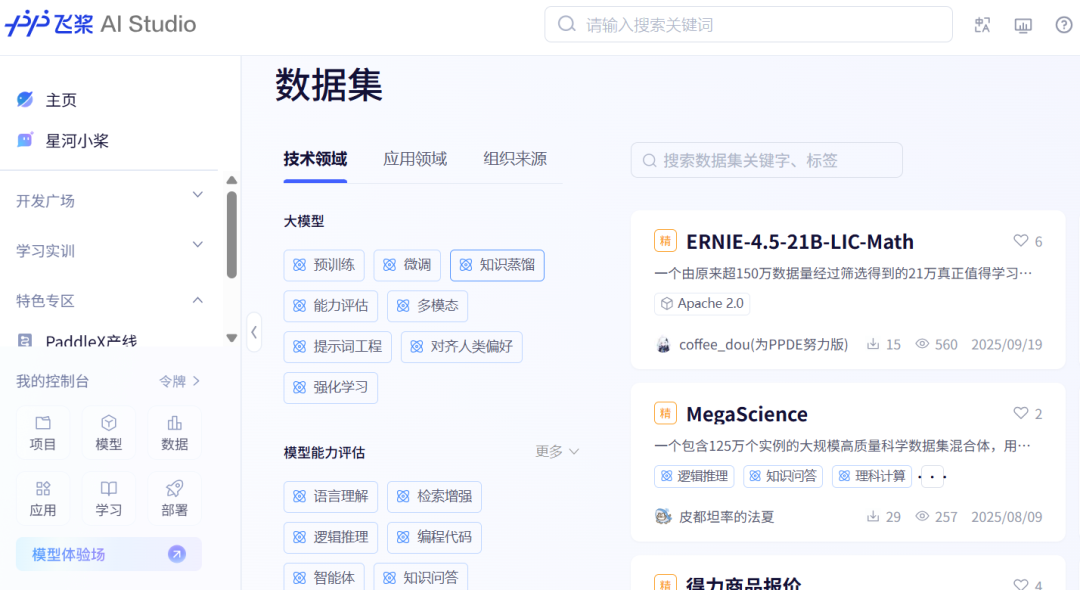Screen dimensions: 1080x590
Task: Open the MegaScience dataset title
Action: point(746,414)
